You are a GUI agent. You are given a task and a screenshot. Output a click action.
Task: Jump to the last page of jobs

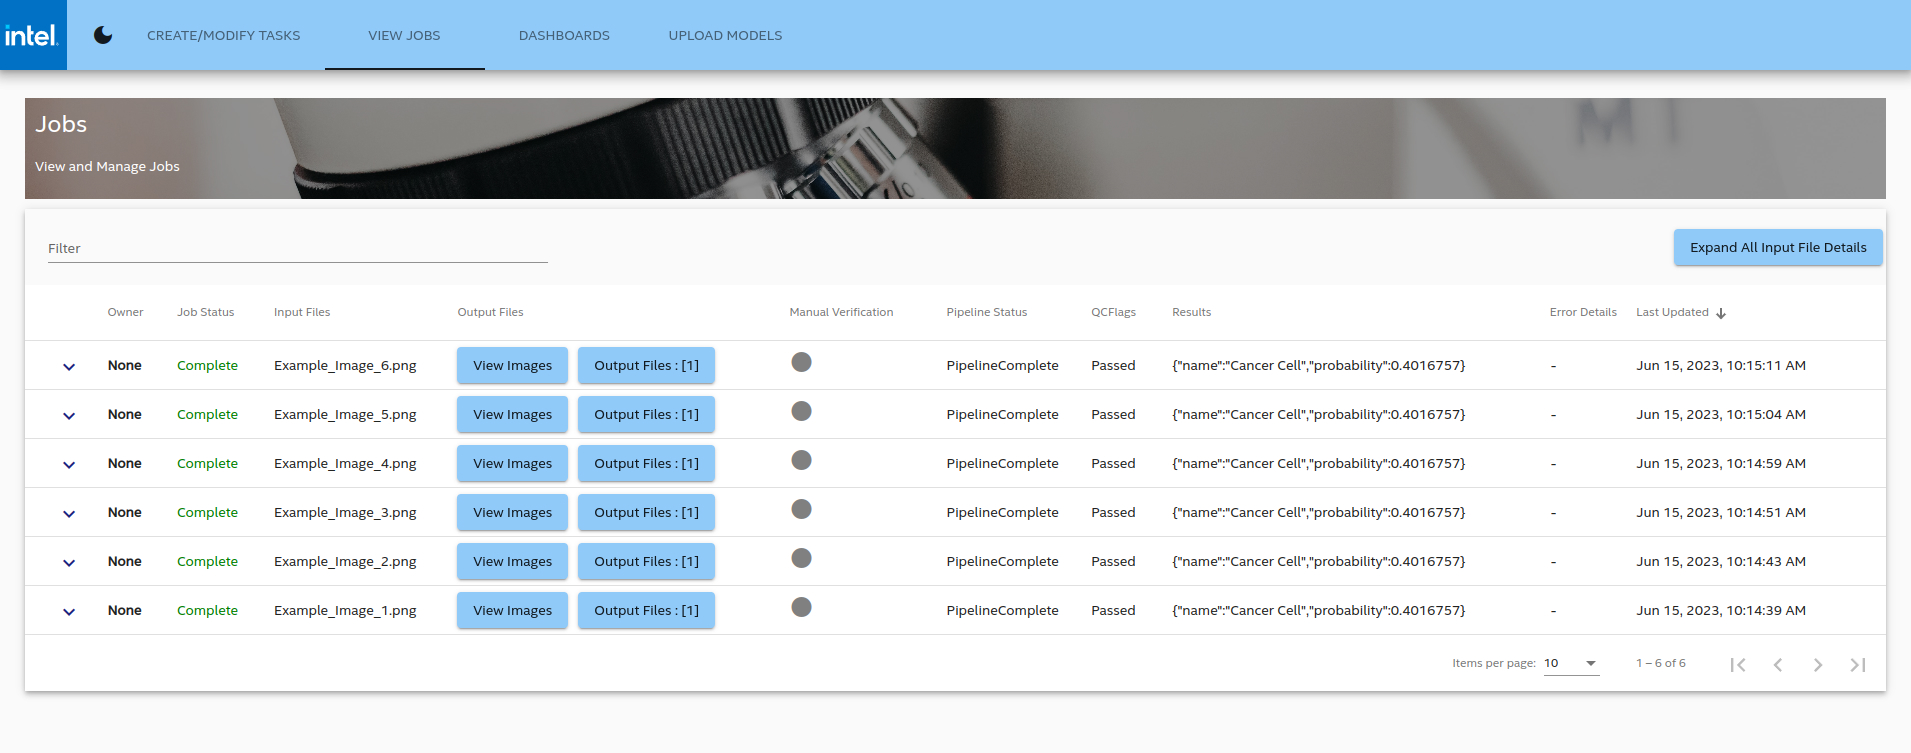(1858, 665)
